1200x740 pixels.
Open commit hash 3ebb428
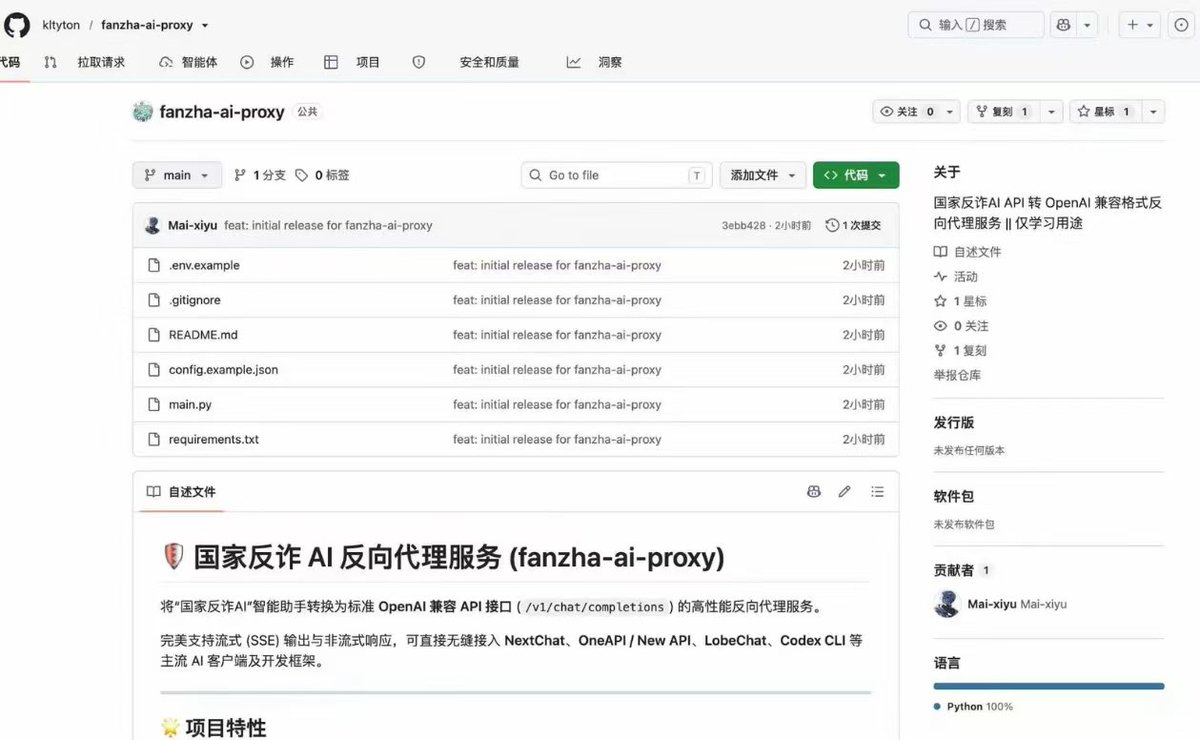click(744, 226)
